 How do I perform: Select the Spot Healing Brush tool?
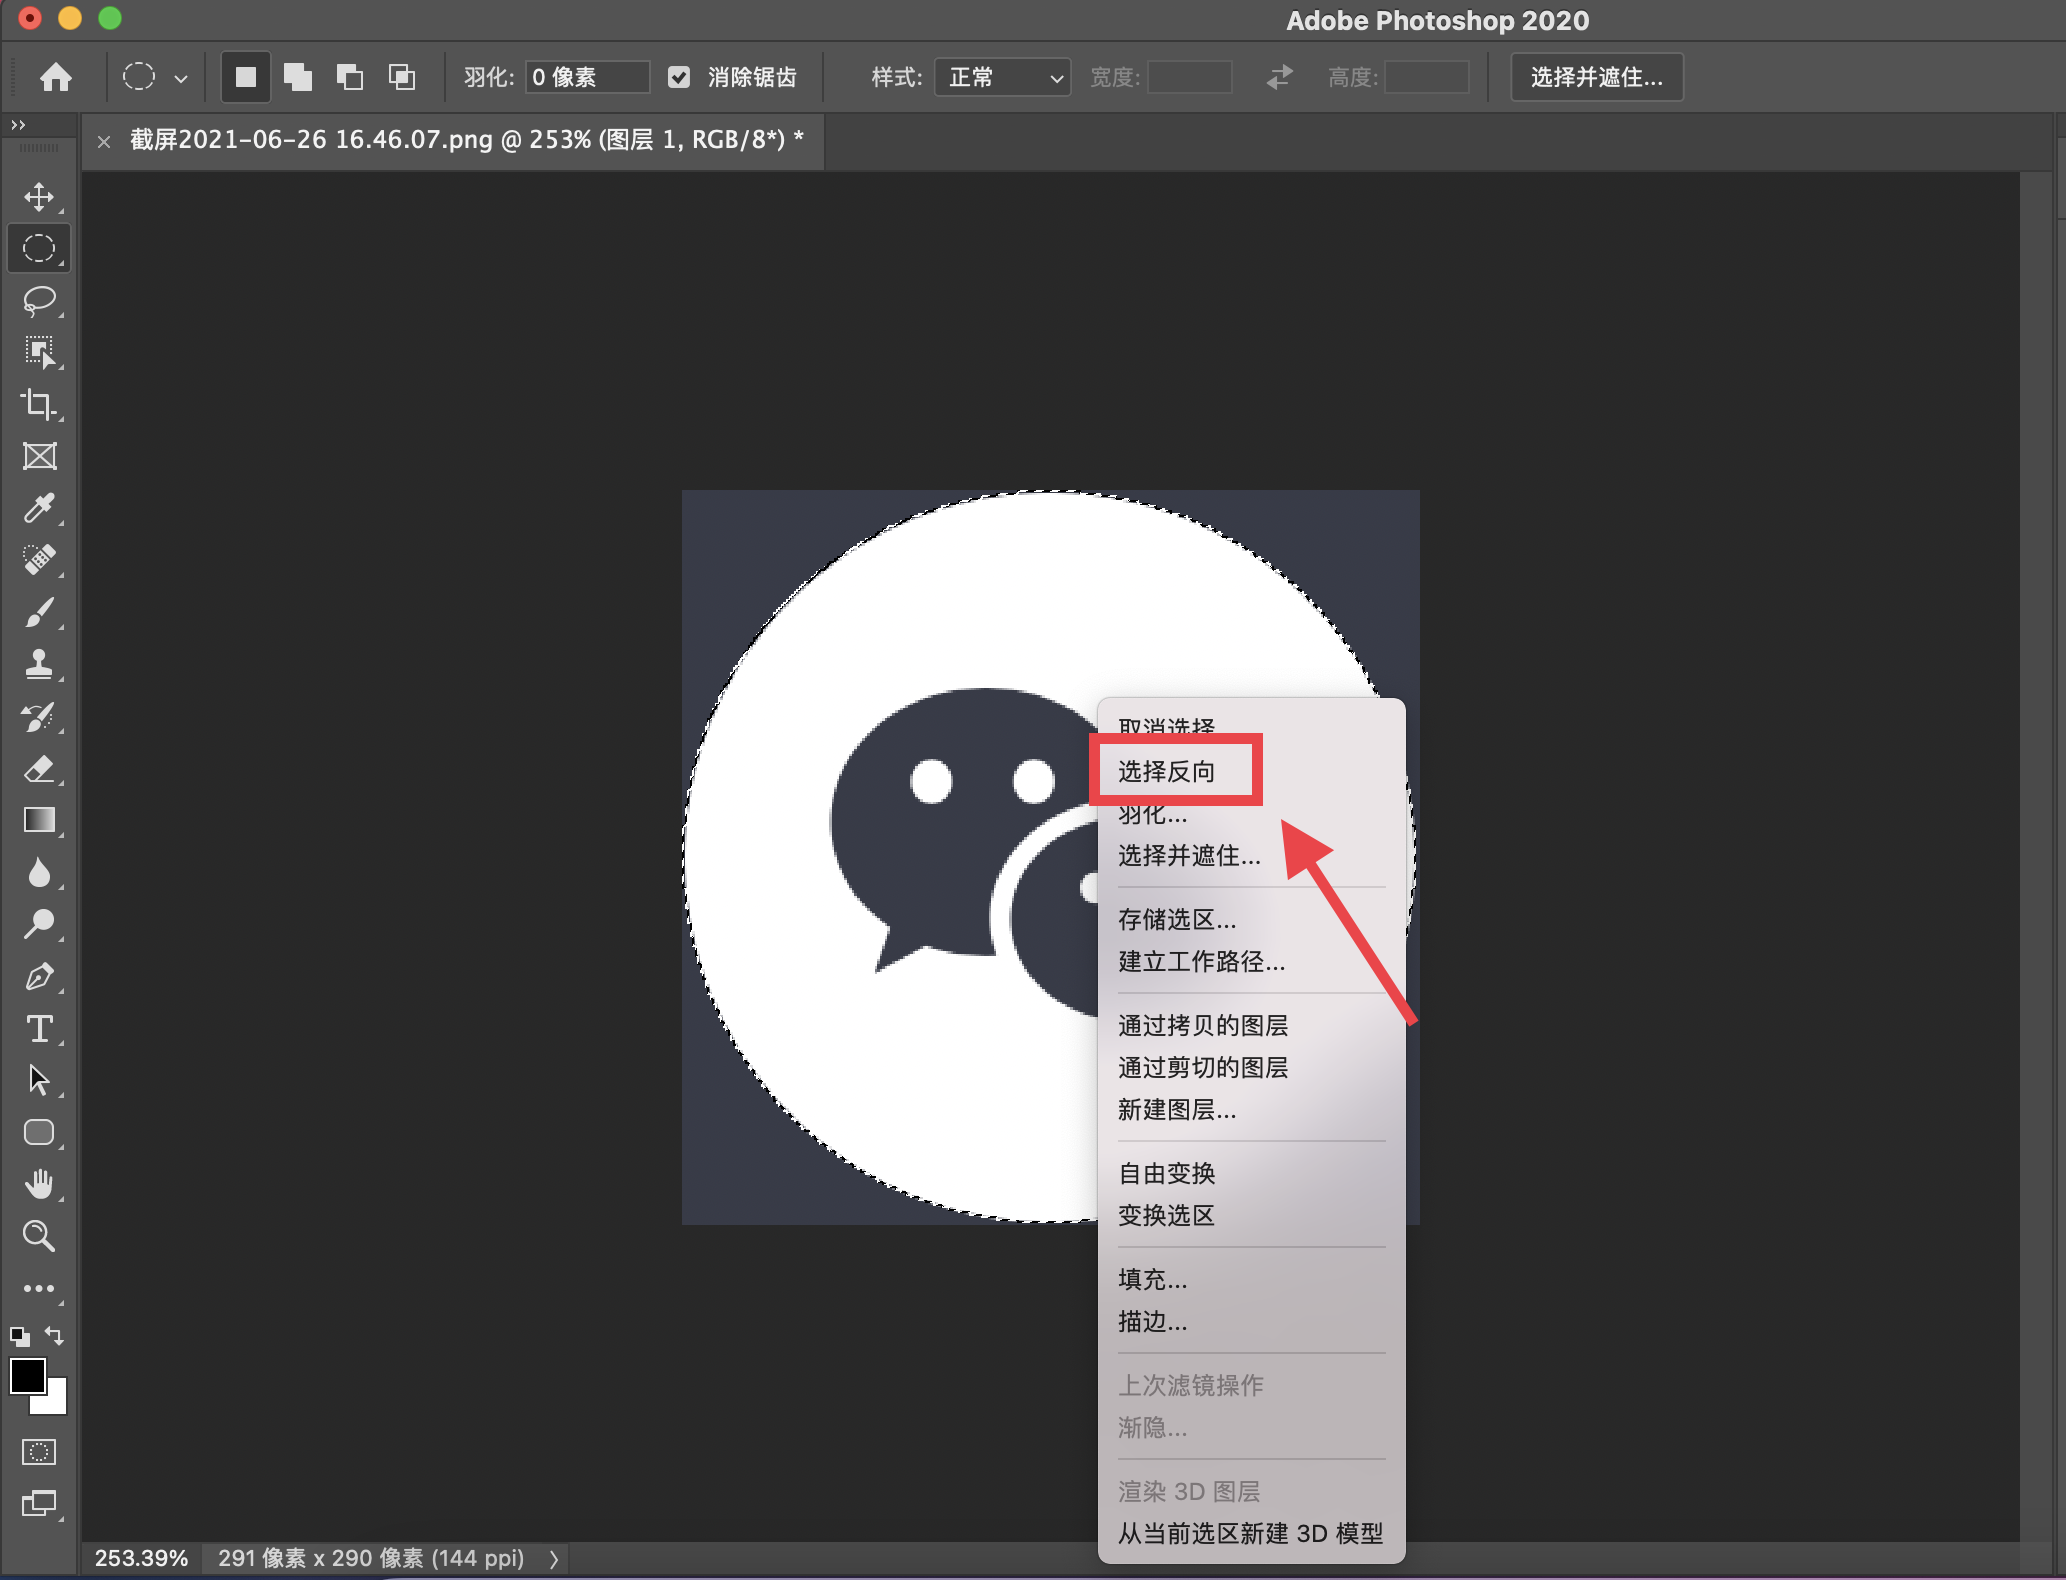tap(39, 560)
